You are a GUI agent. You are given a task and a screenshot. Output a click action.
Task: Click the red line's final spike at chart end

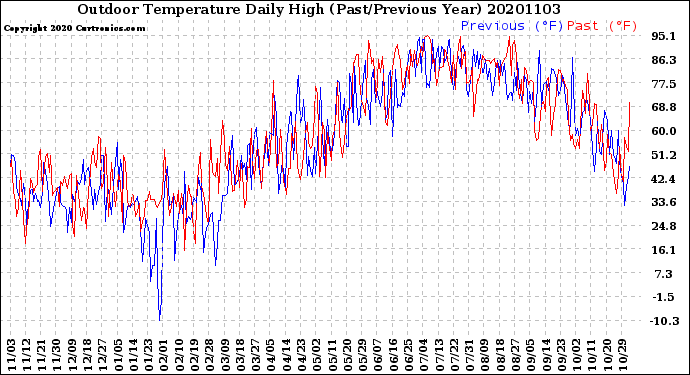pyautogui.click(x=629, y=104)
